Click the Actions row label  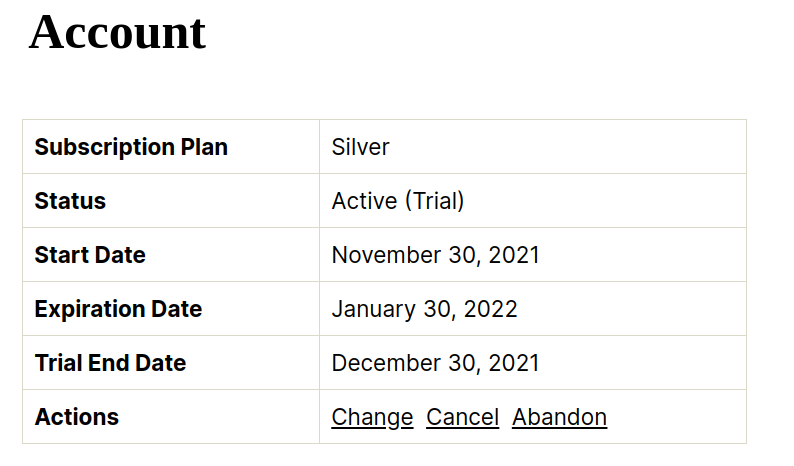coord(76,417)
